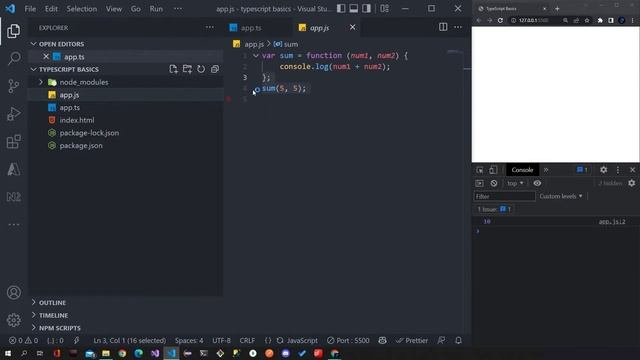This screenshot has height=360, width=640.
Task: Expand the node_modules folder
Action: click(x=41, y=82)
